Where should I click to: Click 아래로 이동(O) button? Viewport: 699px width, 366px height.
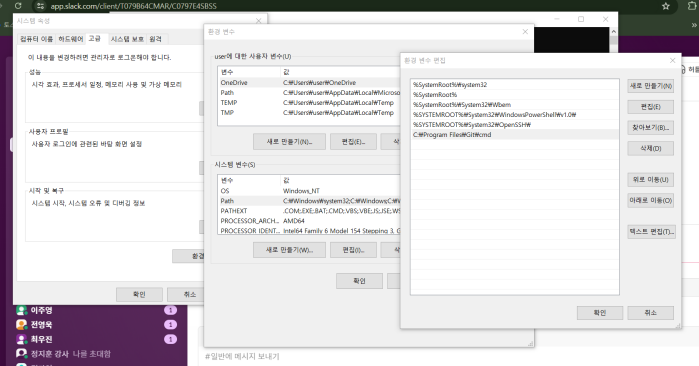651,201
